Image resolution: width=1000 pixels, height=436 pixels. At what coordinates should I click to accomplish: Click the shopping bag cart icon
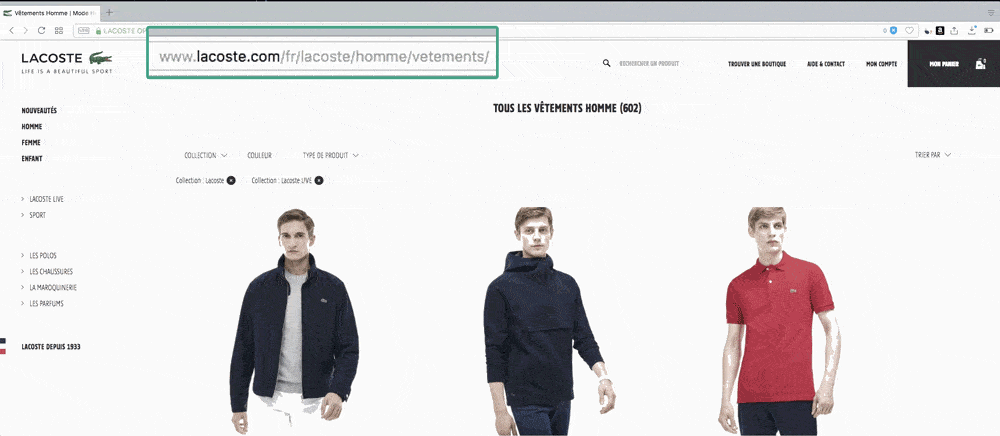click(980, 64)
